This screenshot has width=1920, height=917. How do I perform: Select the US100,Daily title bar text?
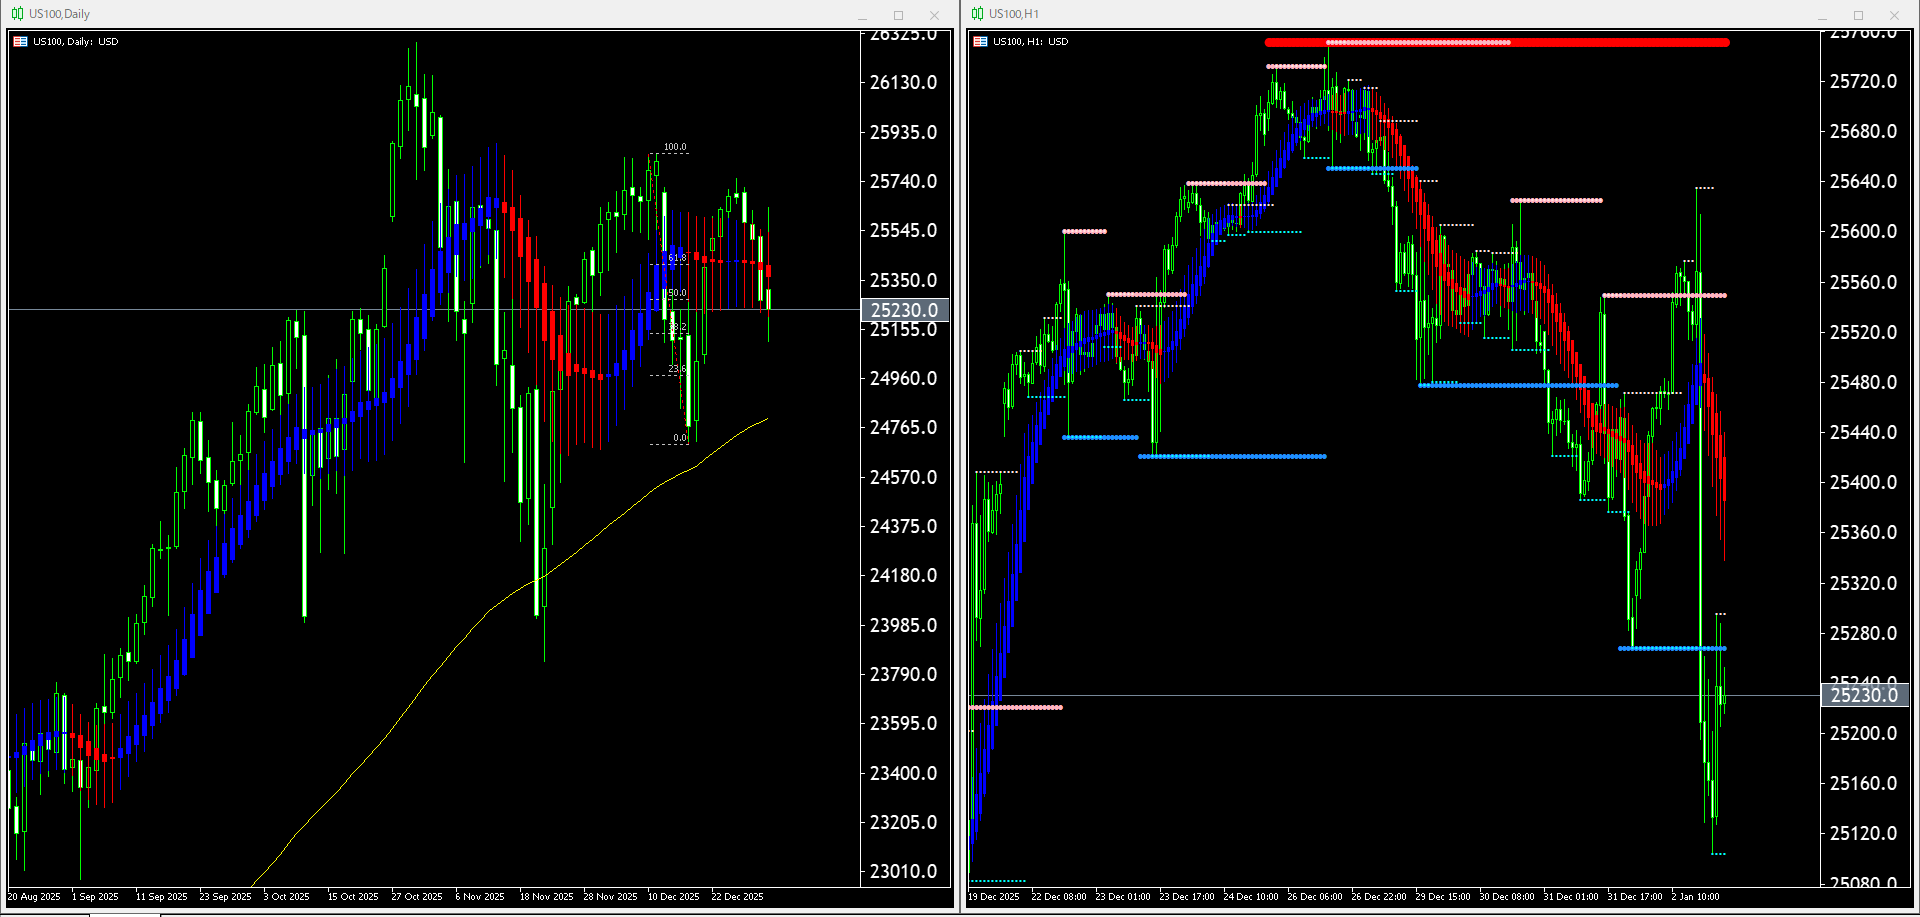(59, 14)
